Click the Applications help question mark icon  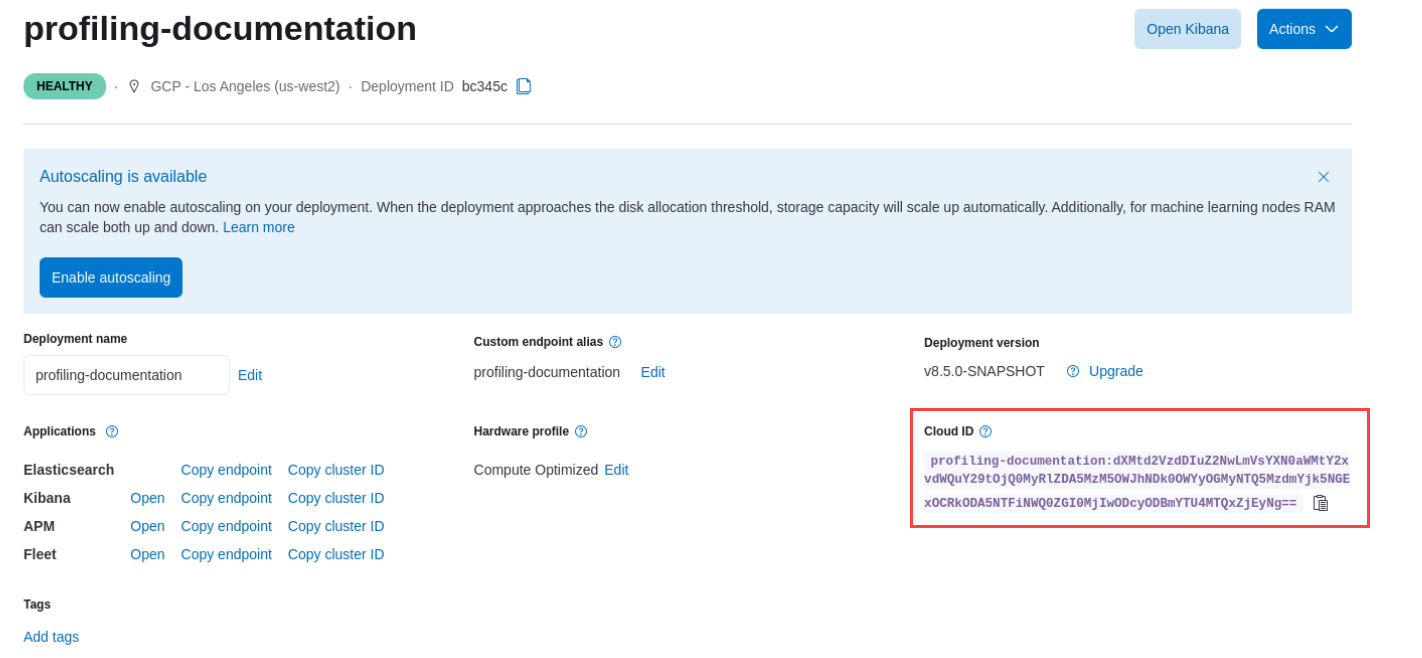pos(111,431)
